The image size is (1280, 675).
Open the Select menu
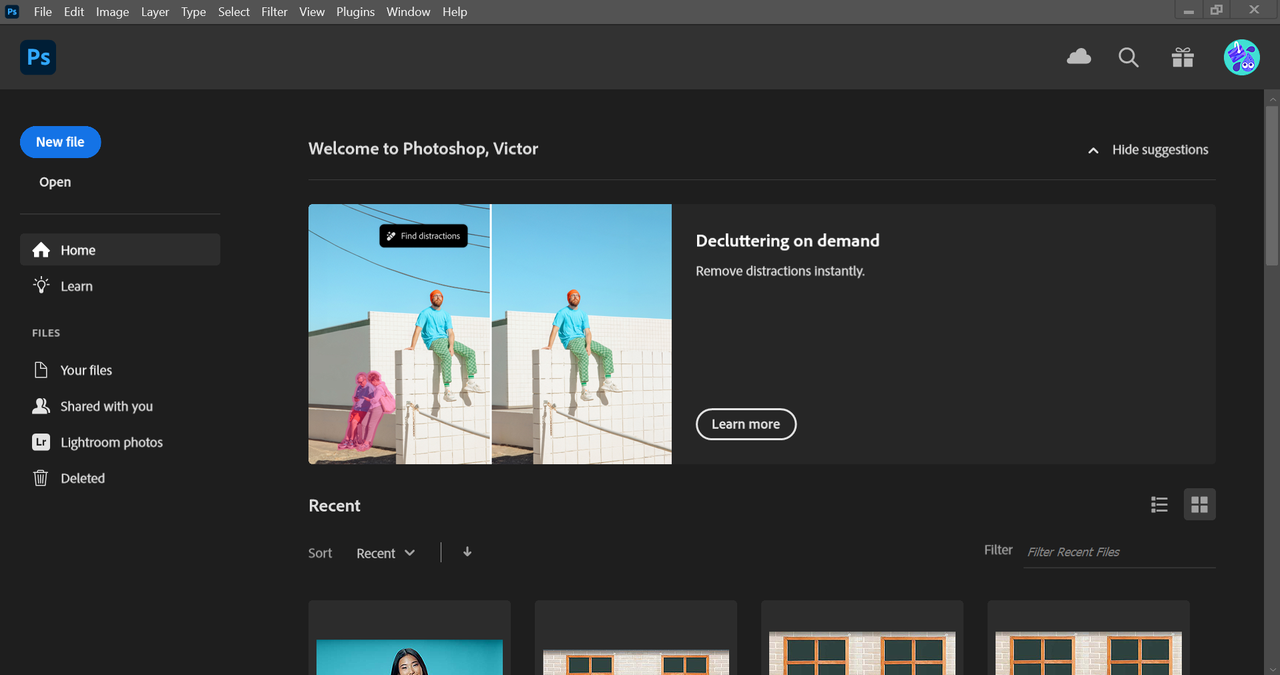(x=234, y=12)
